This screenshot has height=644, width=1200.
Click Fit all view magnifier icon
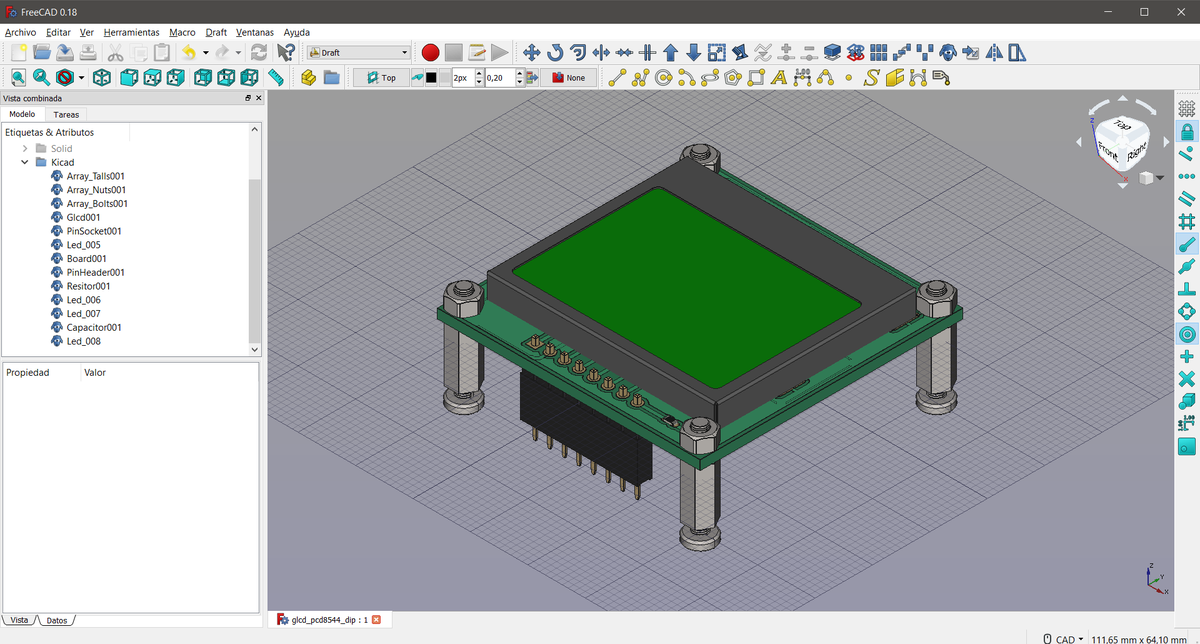(18, 77)
